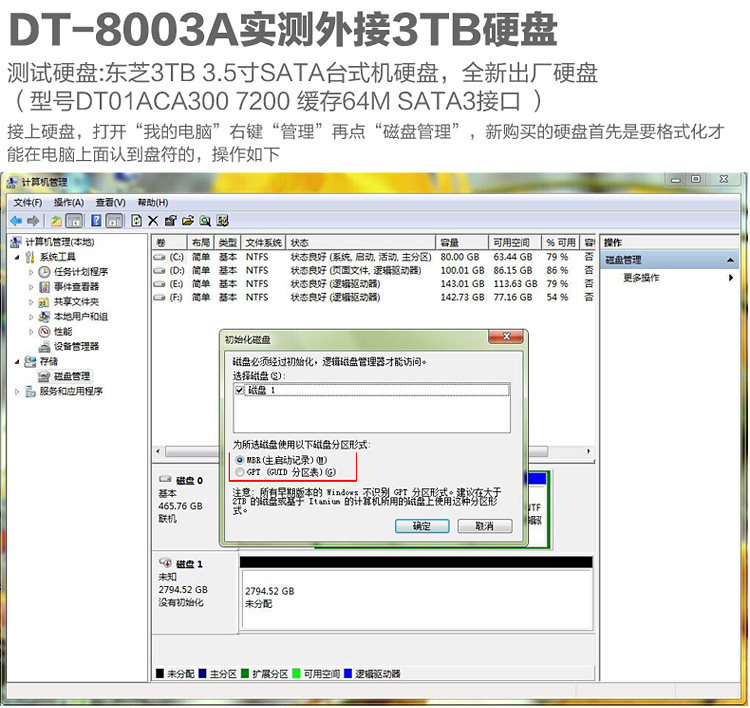Screen dimensions: 750x708
Task: Click the 取消 button in dialog
Action: point(485,526)
